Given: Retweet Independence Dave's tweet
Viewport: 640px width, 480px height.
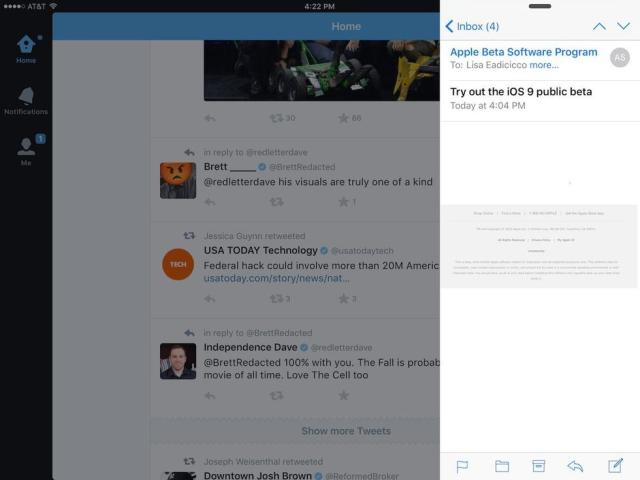Looking at the screenshot, I should click(x=276, y=396).
